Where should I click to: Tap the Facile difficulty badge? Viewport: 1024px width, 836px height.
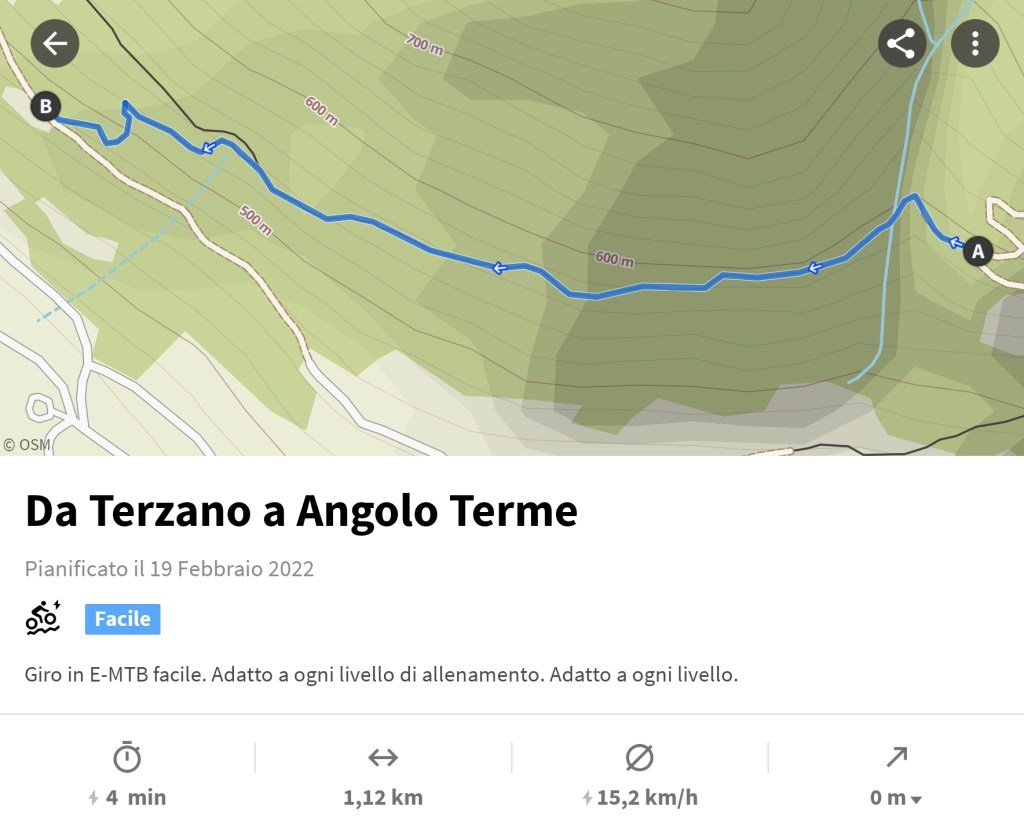point(122,619)
